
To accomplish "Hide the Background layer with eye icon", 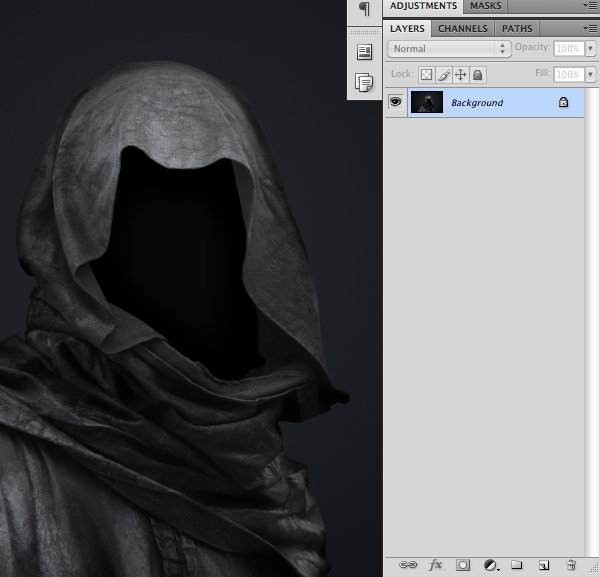I will tap(395, 102).
